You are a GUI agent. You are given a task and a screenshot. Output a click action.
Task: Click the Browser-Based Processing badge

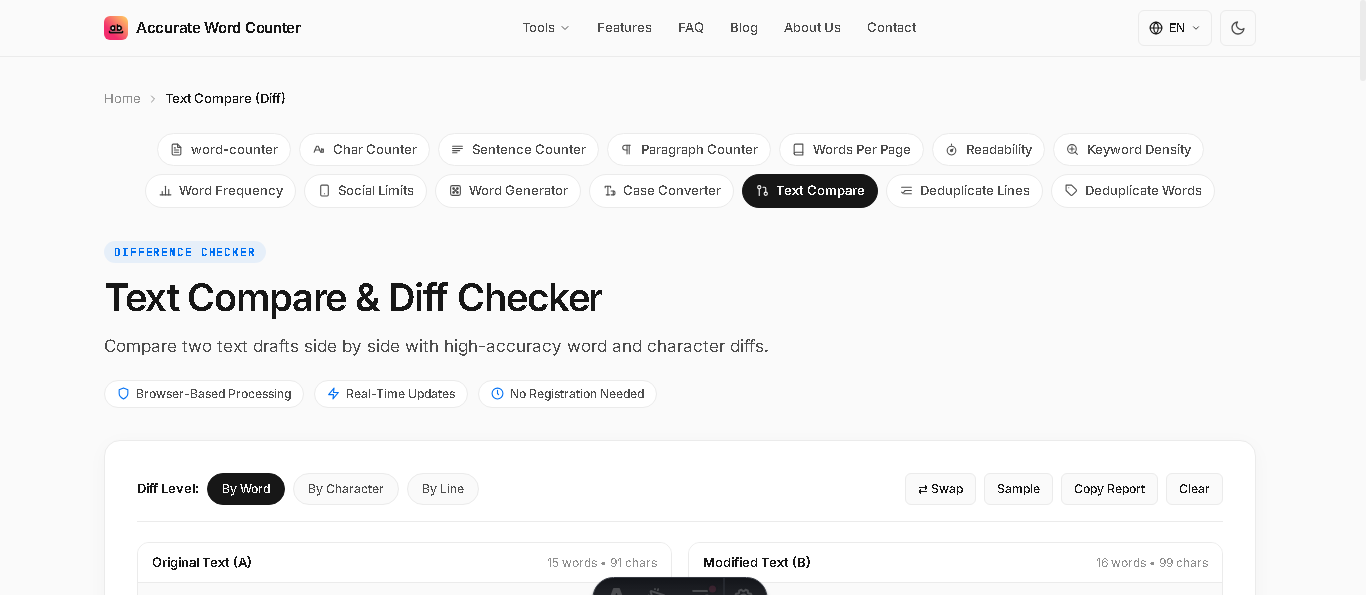tap(204, 394)
